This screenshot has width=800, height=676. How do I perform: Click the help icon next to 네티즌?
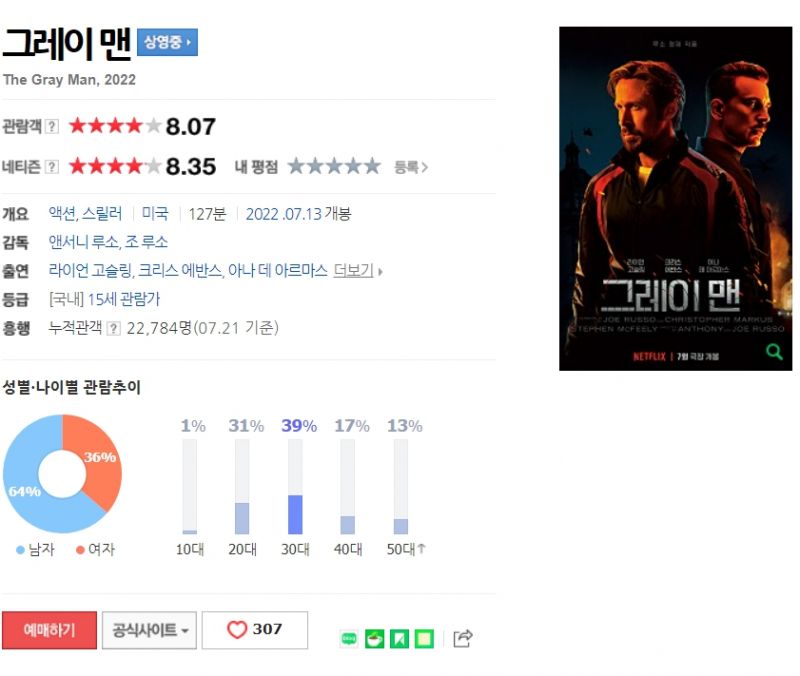coord(52,167)
